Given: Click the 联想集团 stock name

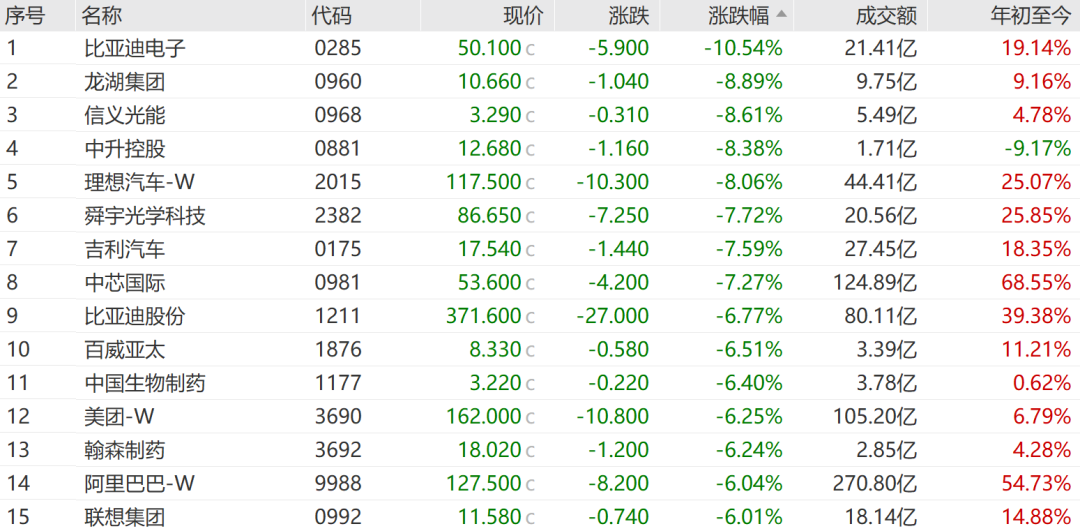Looking at the screenshot, I should [125, 518].
